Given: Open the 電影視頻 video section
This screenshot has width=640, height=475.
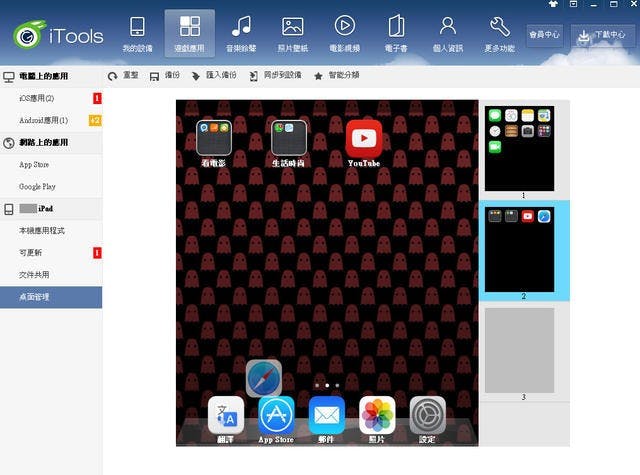Looking at the screenshot, I should [345, 33].
